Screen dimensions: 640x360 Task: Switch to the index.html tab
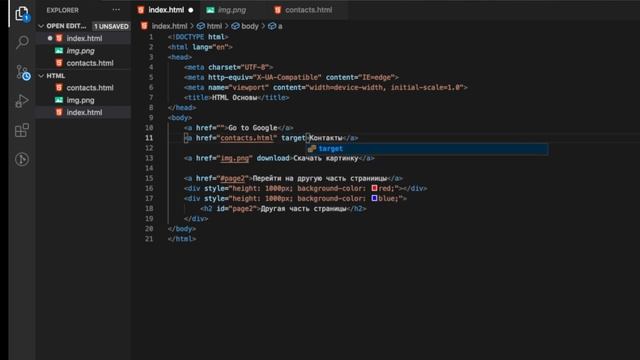point(165,10)
